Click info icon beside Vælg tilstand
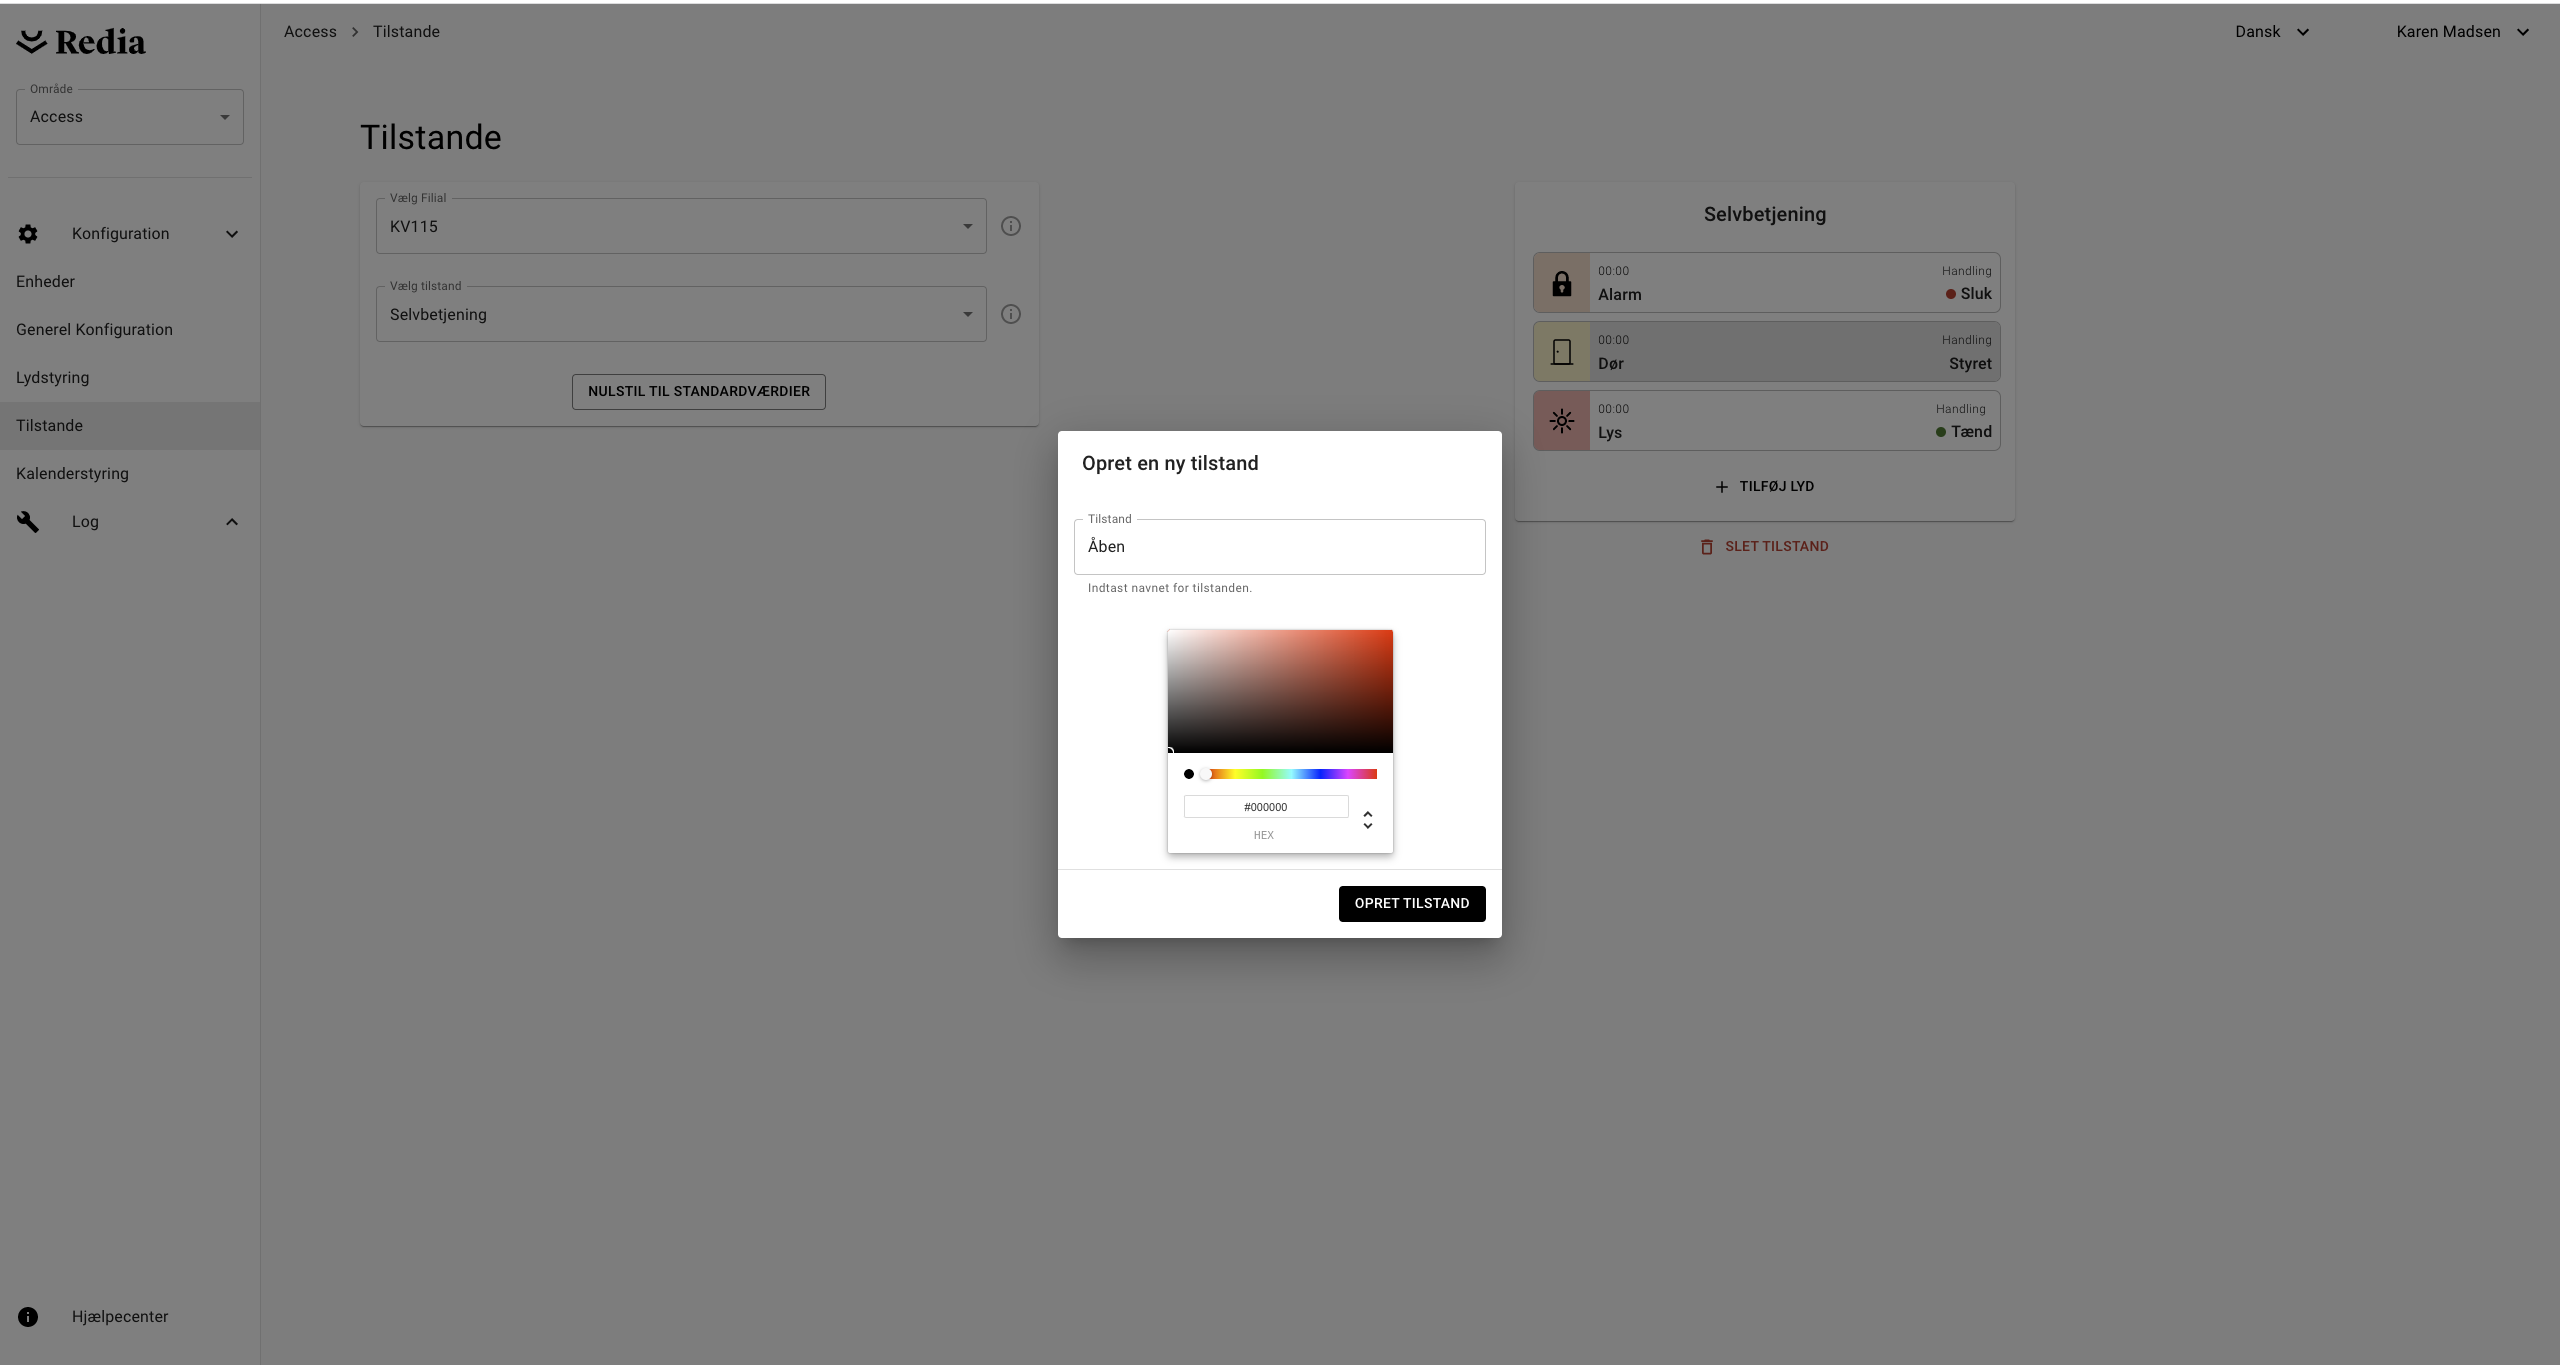Image resolution: width=2560 pixels, height=1365 pixels. (x=1011, y=314)
